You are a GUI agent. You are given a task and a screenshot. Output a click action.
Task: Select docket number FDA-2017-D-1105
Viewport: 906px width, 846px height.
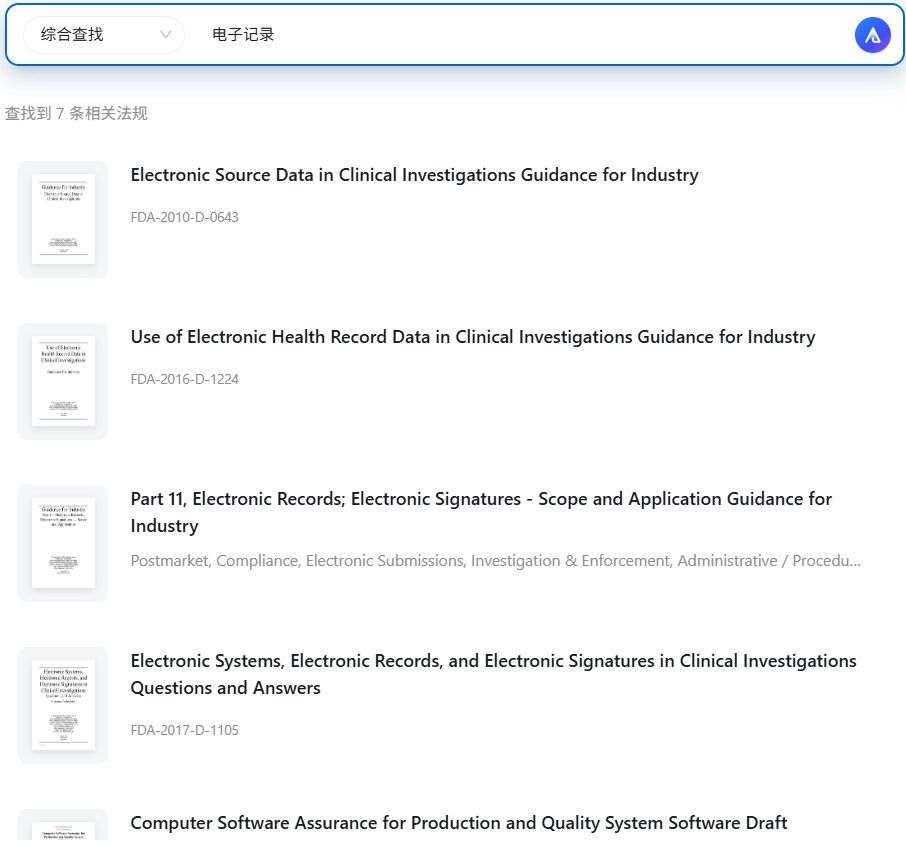(184, 730)
